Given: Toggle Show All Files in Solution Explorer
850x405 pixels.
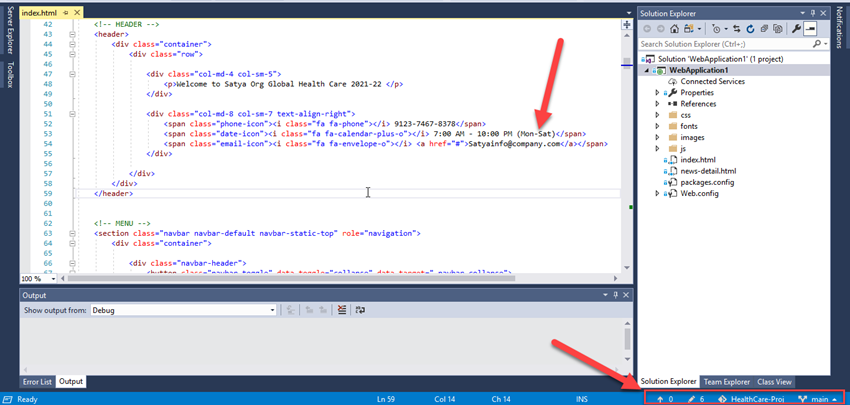Looking at the screenshot, I should click(x=778, y=28).
